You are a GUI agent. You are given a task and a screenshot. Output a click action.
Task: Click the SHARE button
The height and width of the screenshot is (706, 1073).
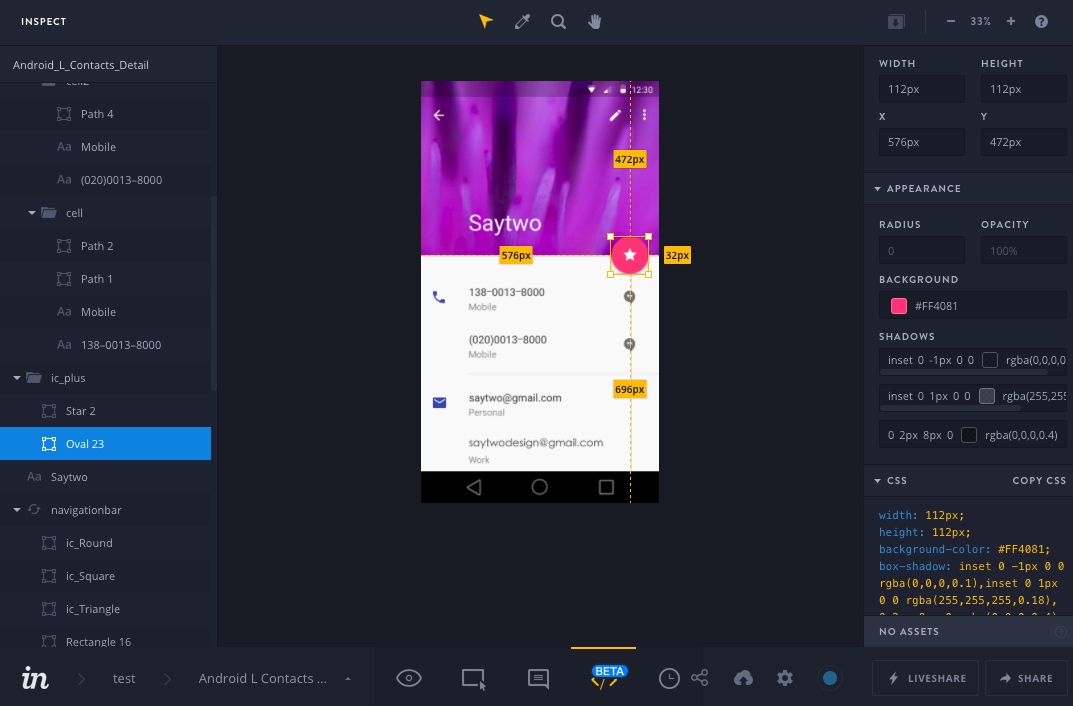point(1026,678)
